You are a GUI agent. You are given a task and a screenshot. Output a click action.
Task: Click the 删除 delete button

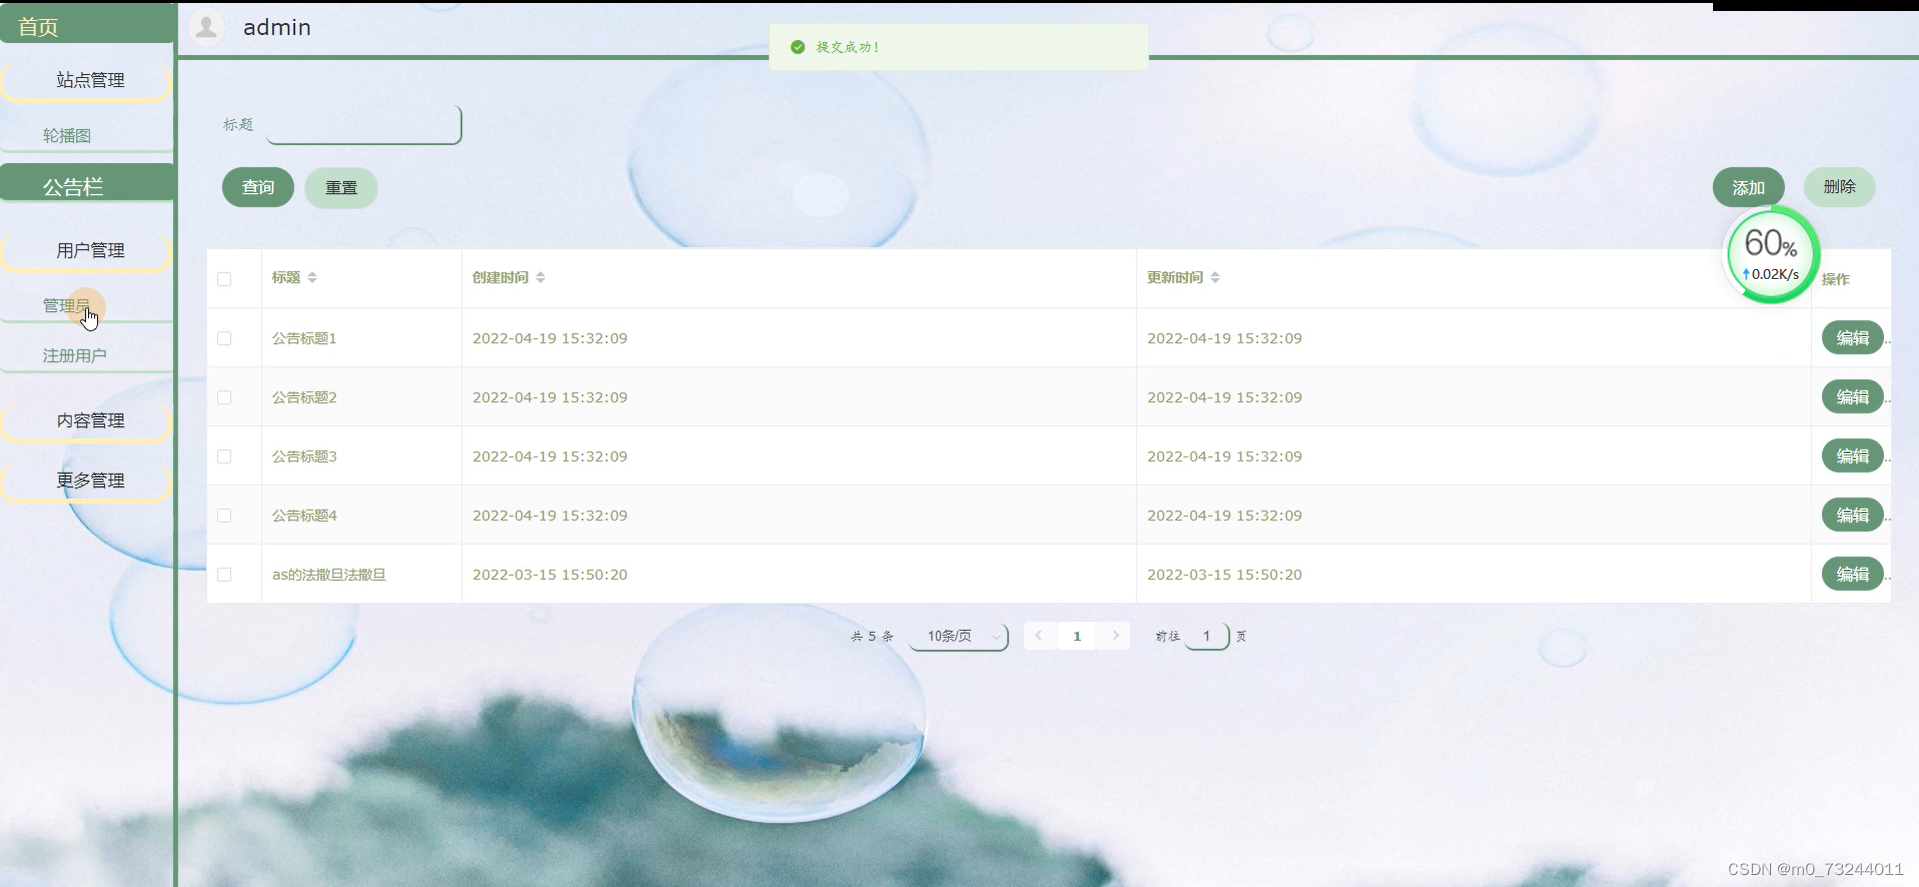1839,187
